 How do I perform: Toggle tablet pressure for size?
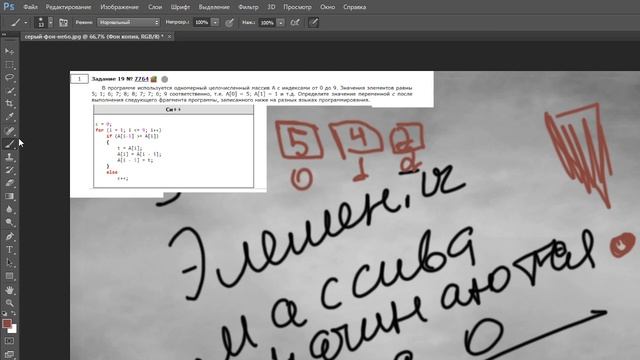coord(313,22)
